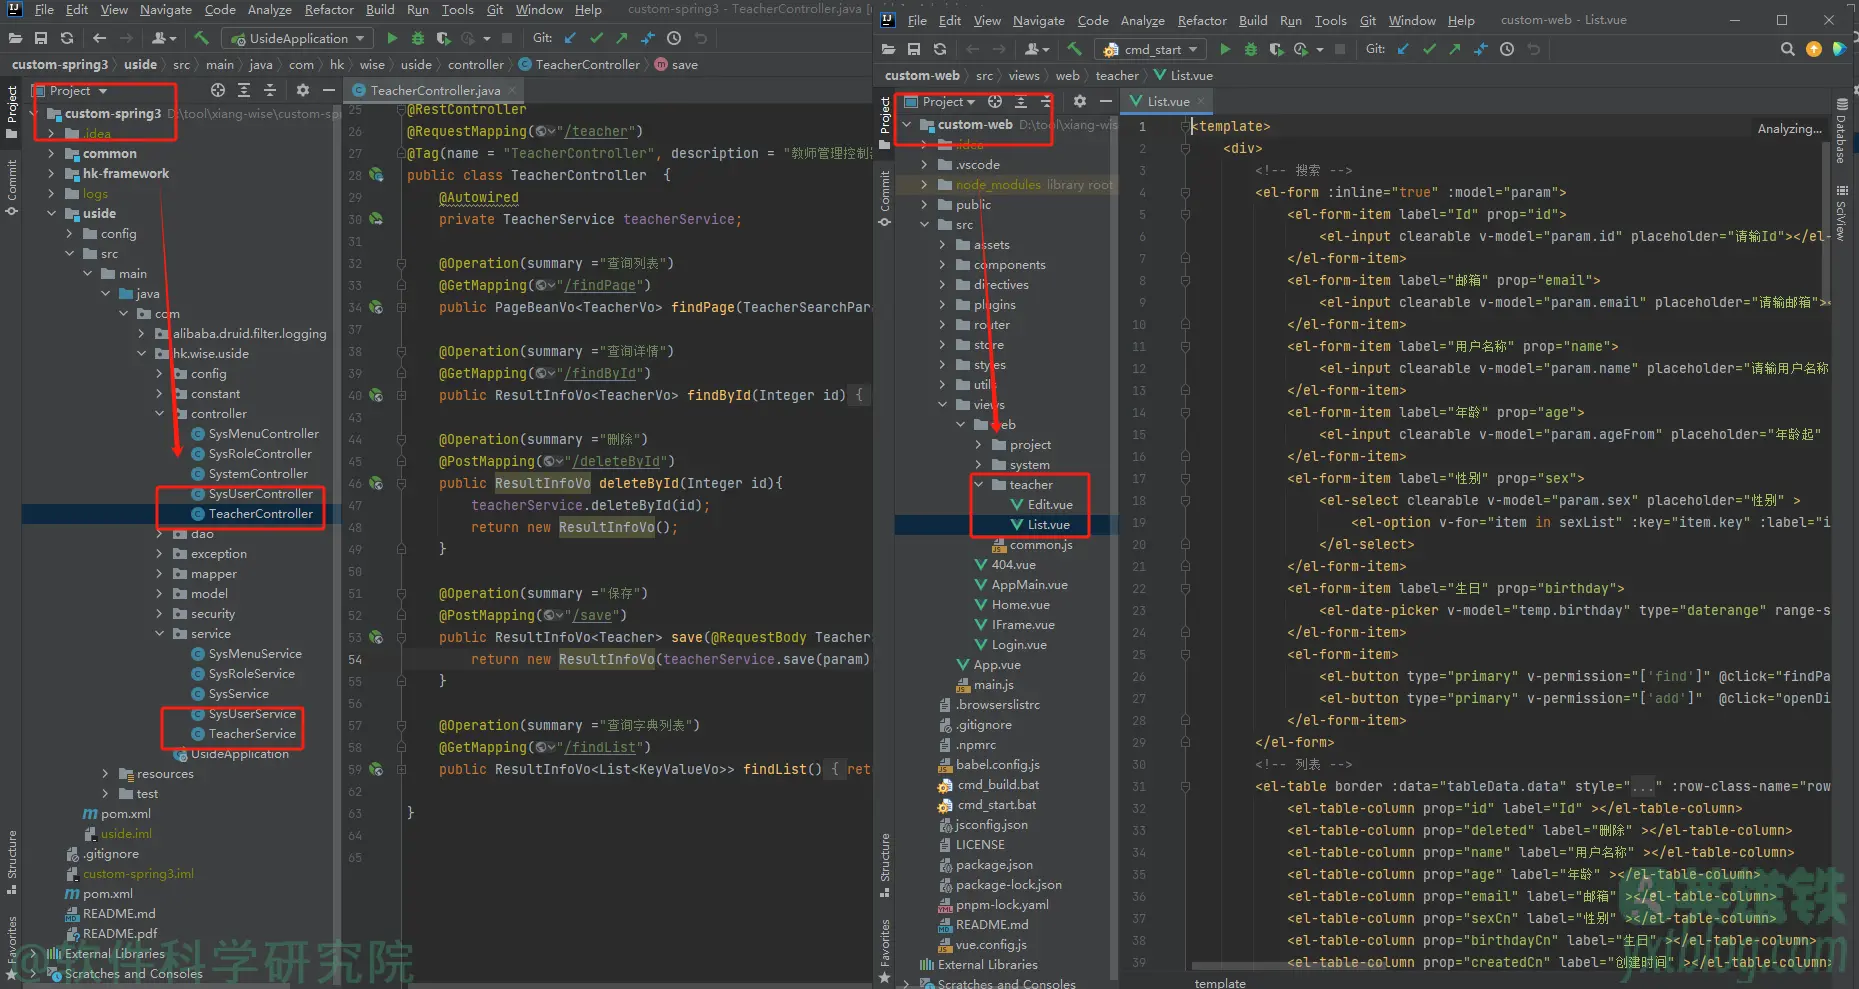Open Git history clock icon in right window
Viewport: 1859px width, 989px height.
click(1507, 49)
